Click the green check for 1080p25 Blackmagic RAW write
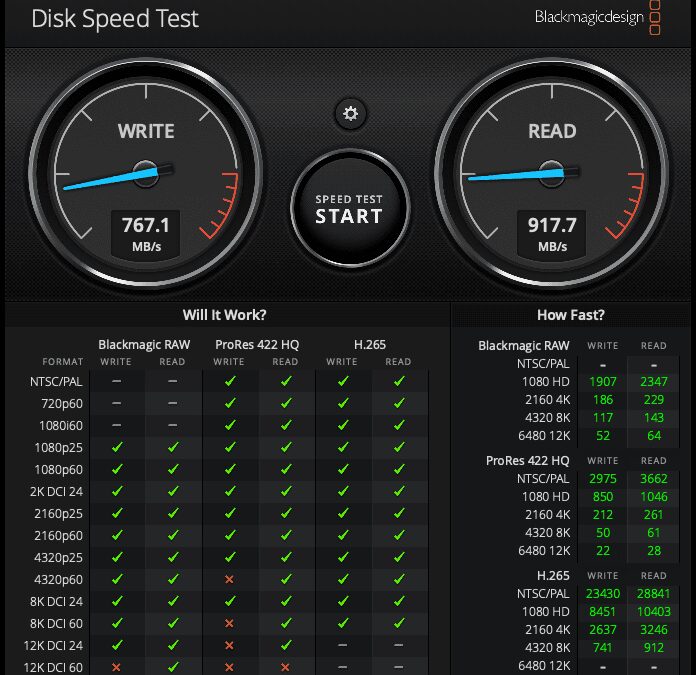 point(116,447)
